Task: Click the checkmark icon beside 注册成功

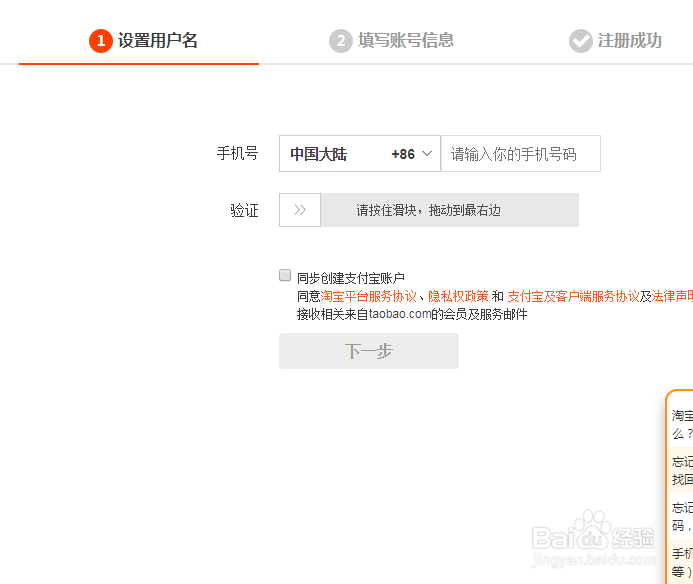Action: coord(580,41)
